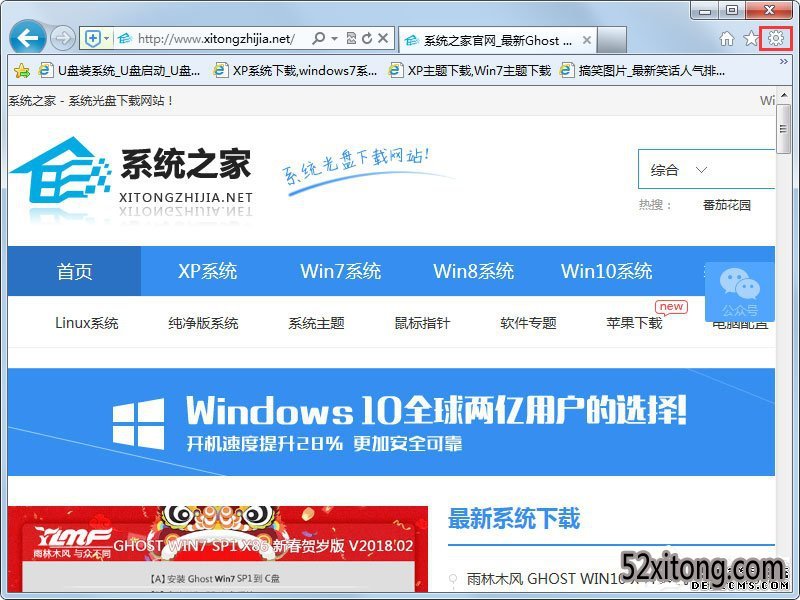Viewport: 800px width, 600px height.
Task: Click the 鼠标指针 sub-navigation link
Action: 422,323
